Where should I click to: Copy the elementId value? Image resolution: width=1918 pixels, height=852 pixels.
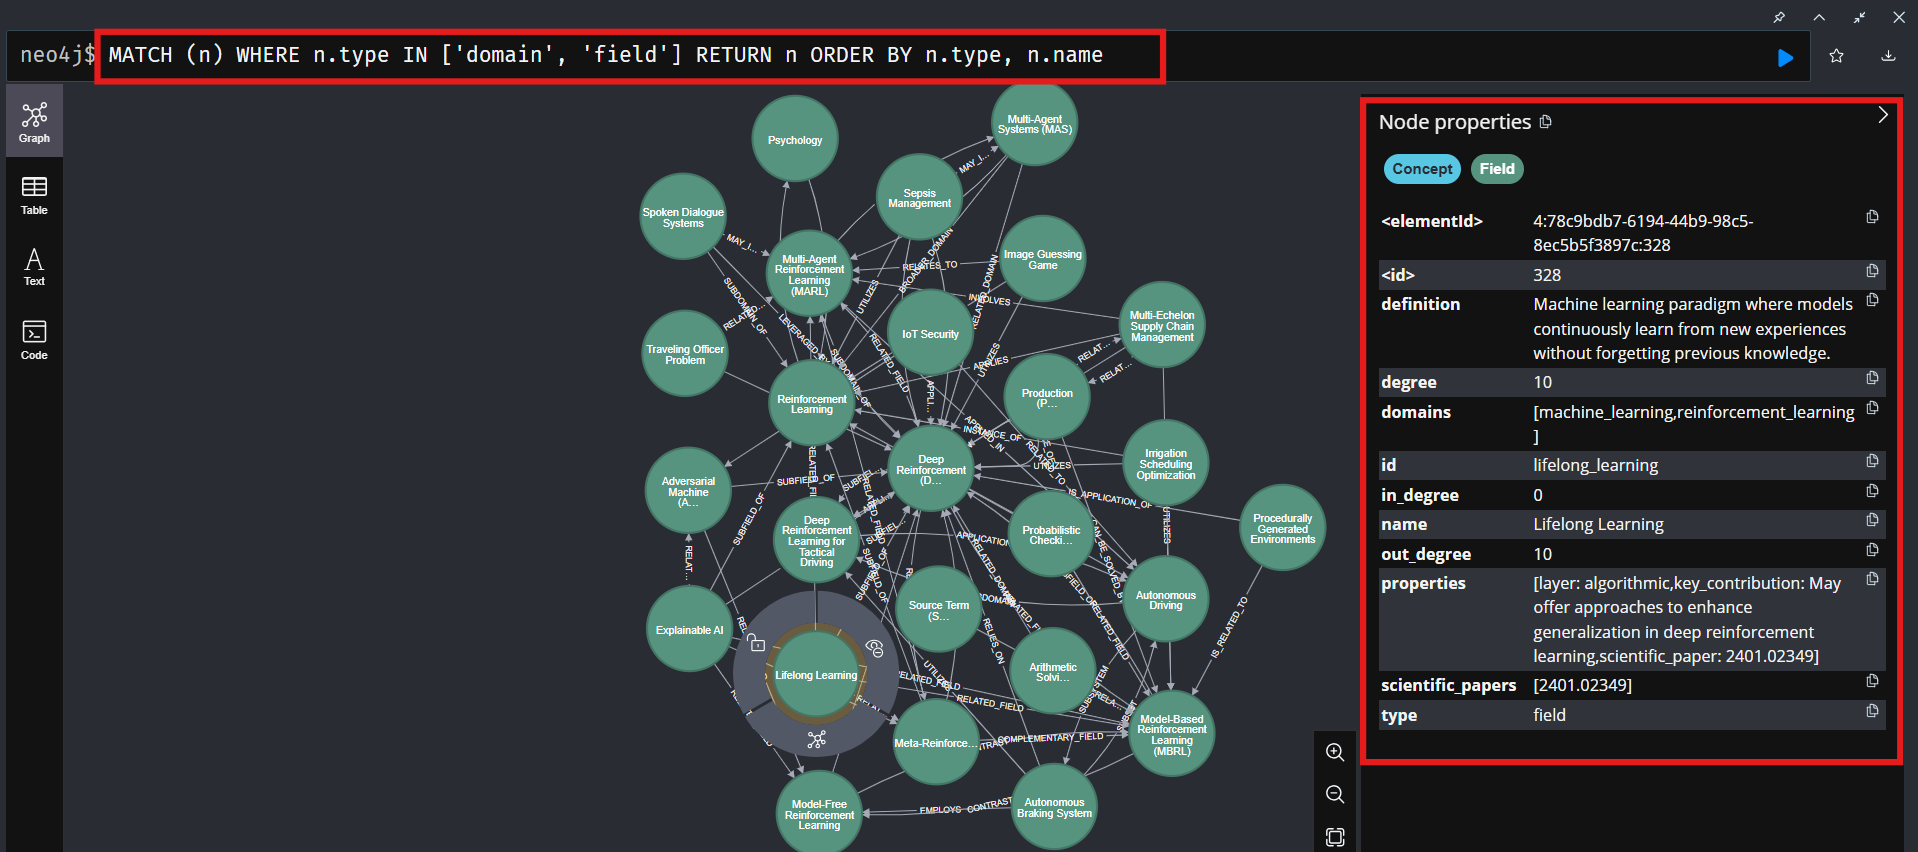coord(1872,217)
